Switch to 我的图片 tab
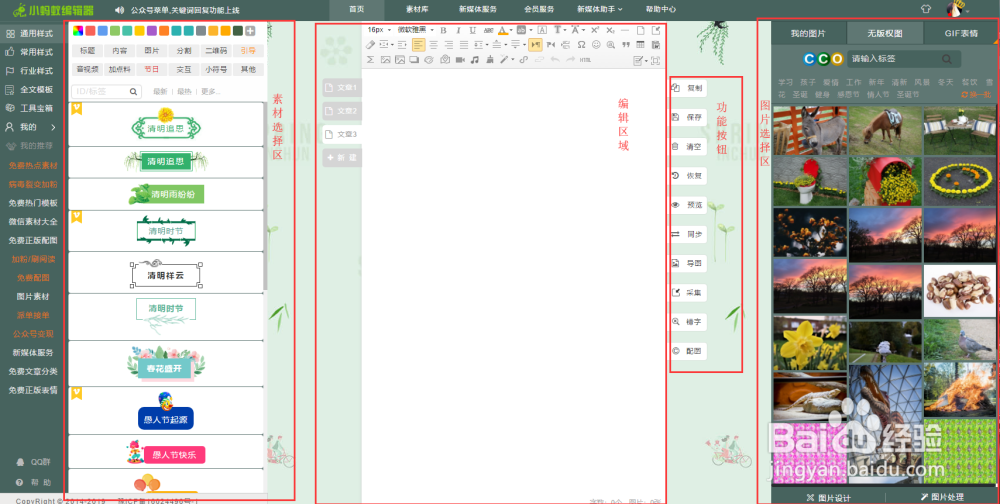Screen dimensions: 1000x504 coord(809,34)
